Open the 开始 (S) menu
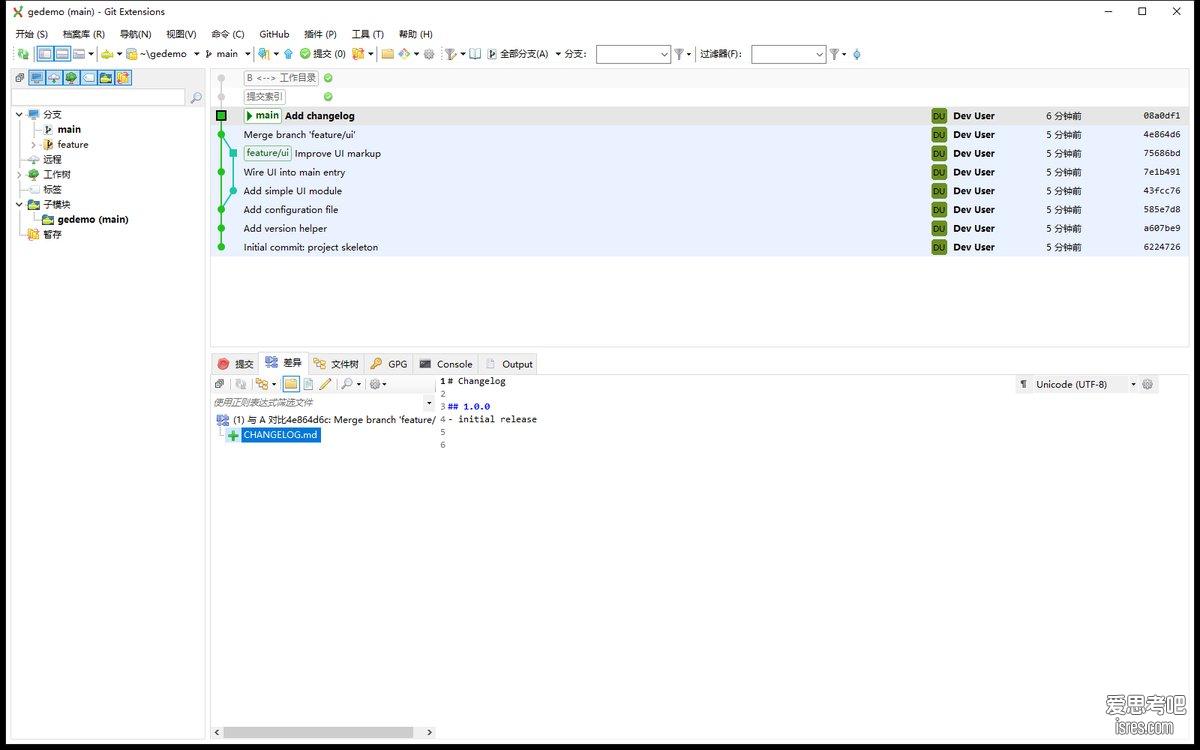This screenshot has width=1200, height=750. (x=32, y=34)
